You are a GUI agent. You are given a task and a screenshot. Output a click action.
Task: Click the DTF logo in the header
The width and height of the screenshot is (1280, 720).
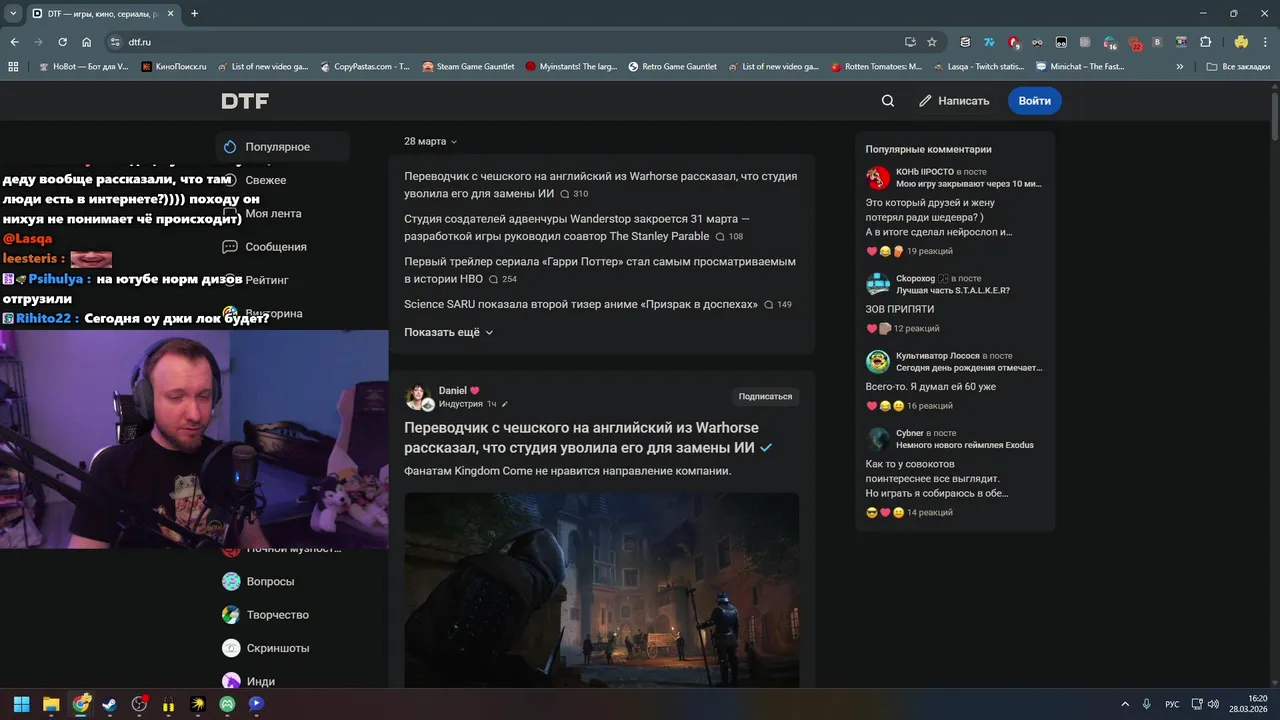pyautogui.click(x=245, y=101)
